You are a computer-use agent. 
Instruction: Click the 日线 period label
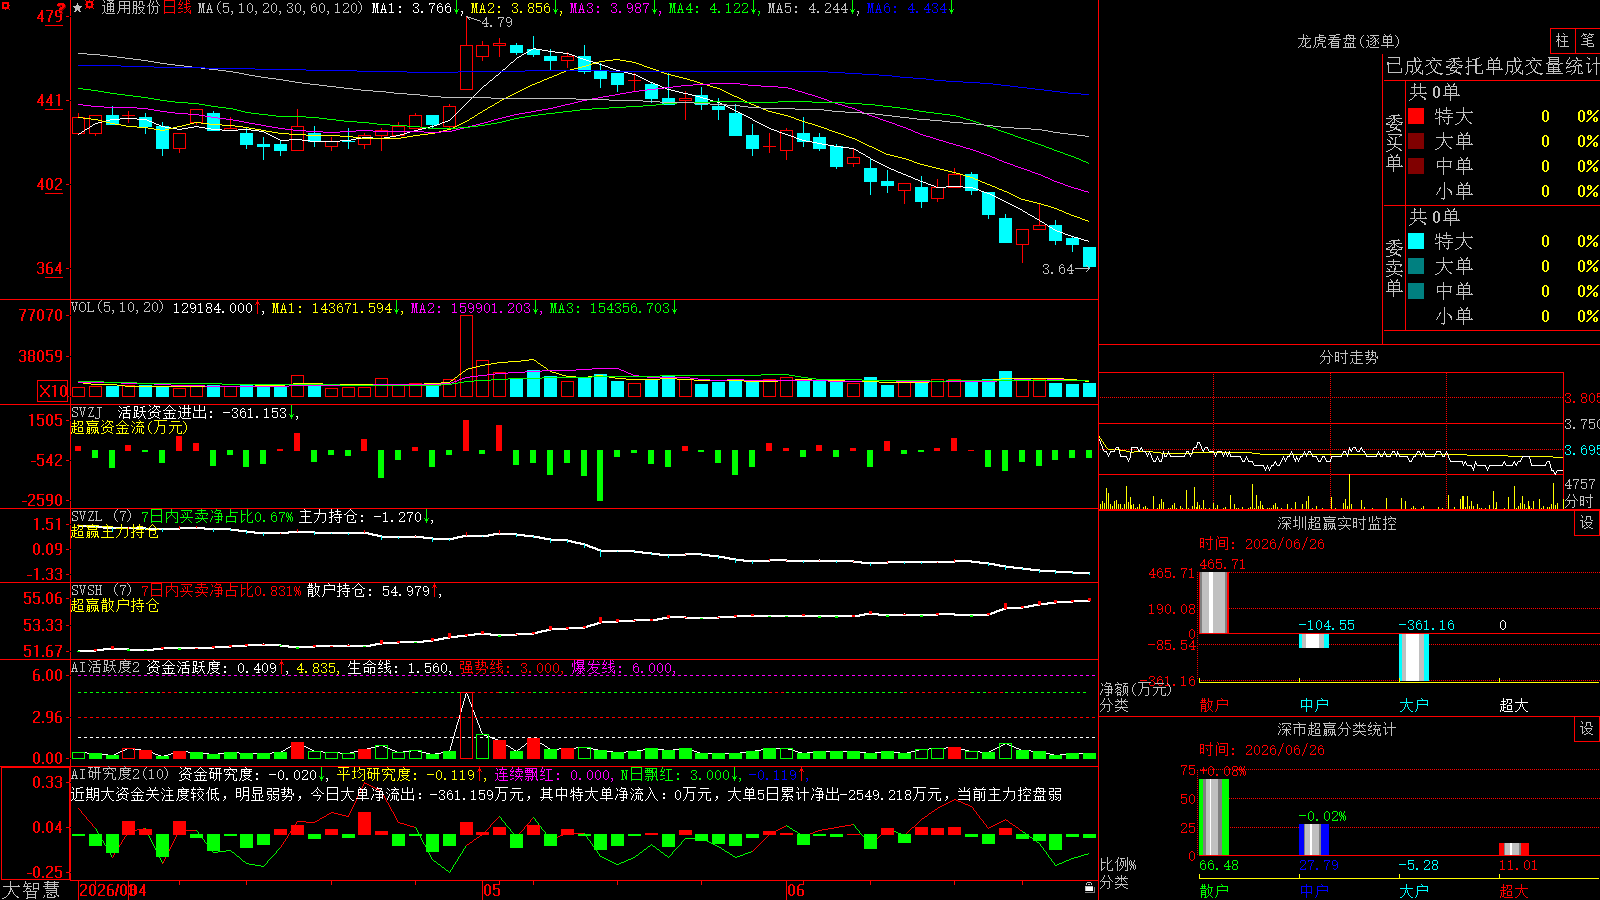pyautogui.click(x=177, y=8)
